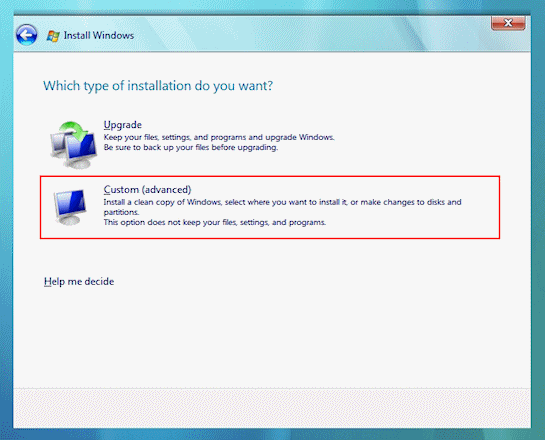Screen dimensions: 545x440
Task: Close the Install Windows dialog
Action: [508, 23]
